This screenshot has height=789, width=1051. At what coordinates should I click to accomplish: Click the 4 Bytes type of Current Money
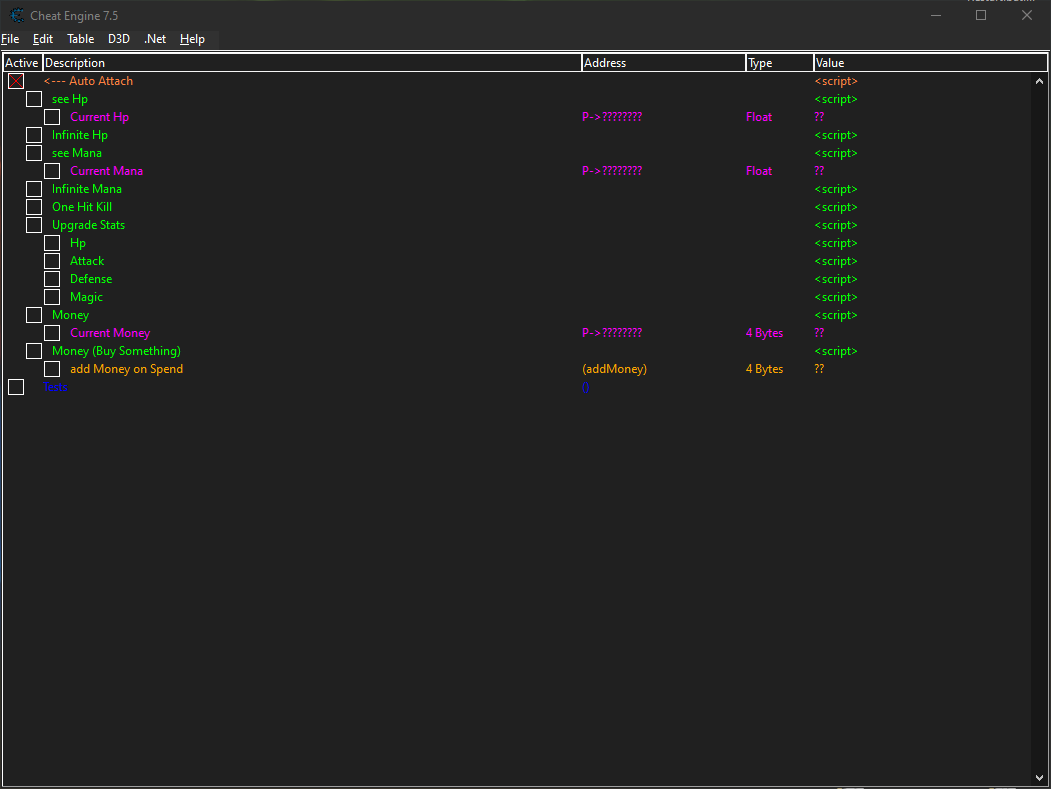[764, 333]
